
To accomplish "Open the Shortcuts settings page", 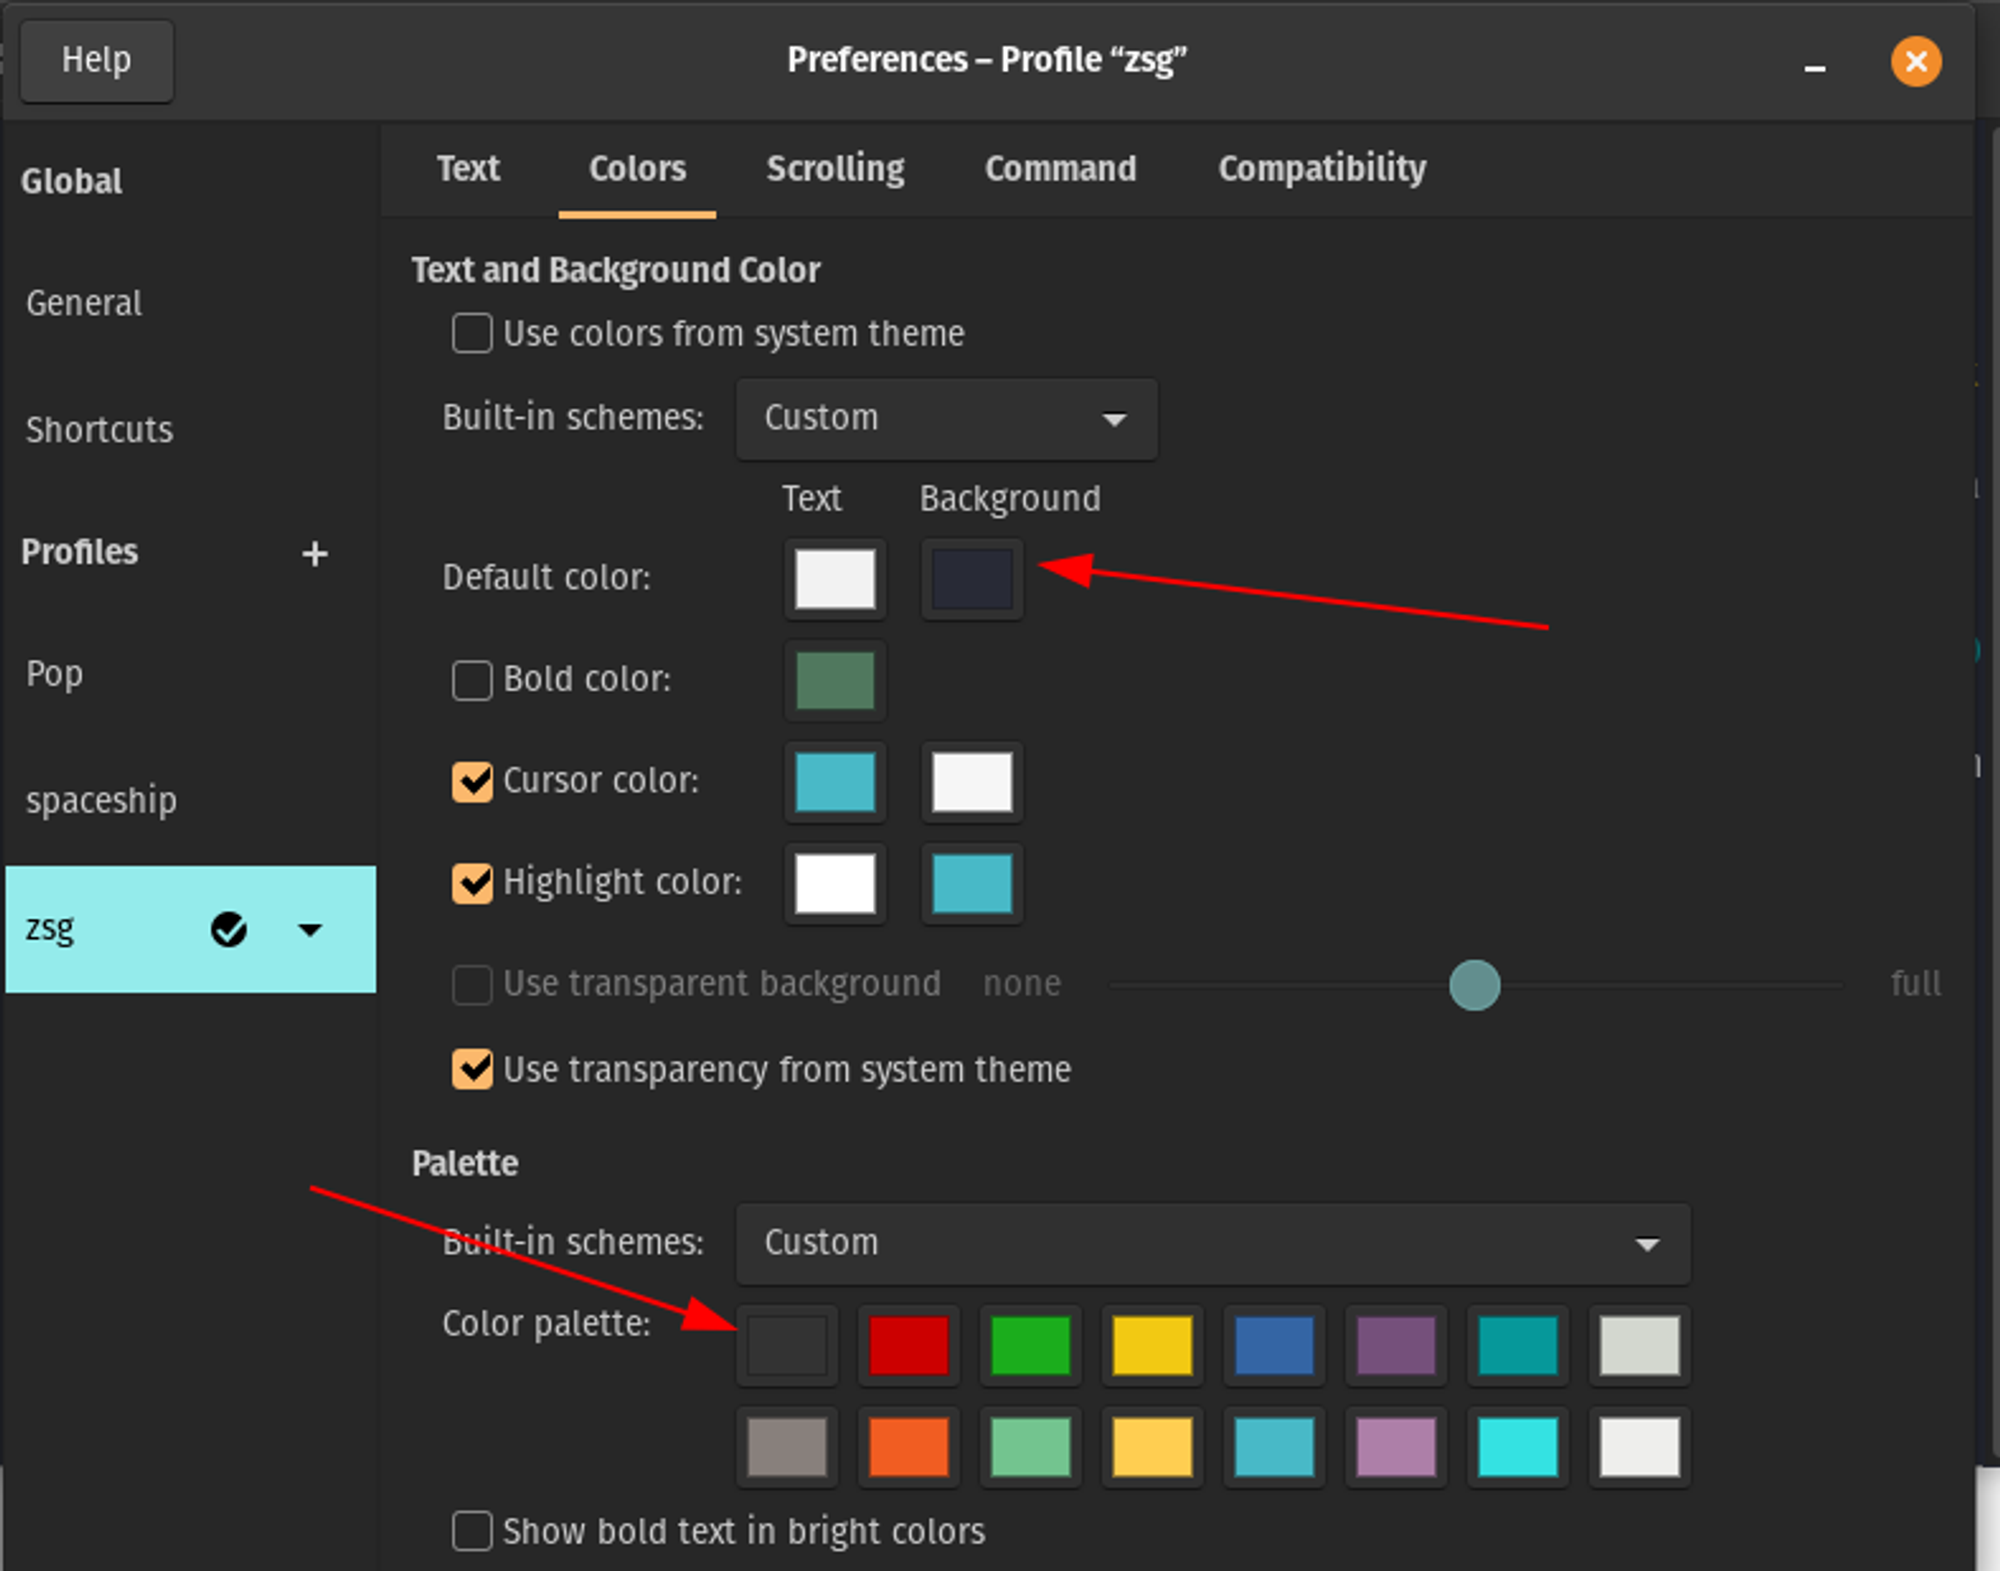I will coord(99,430).
